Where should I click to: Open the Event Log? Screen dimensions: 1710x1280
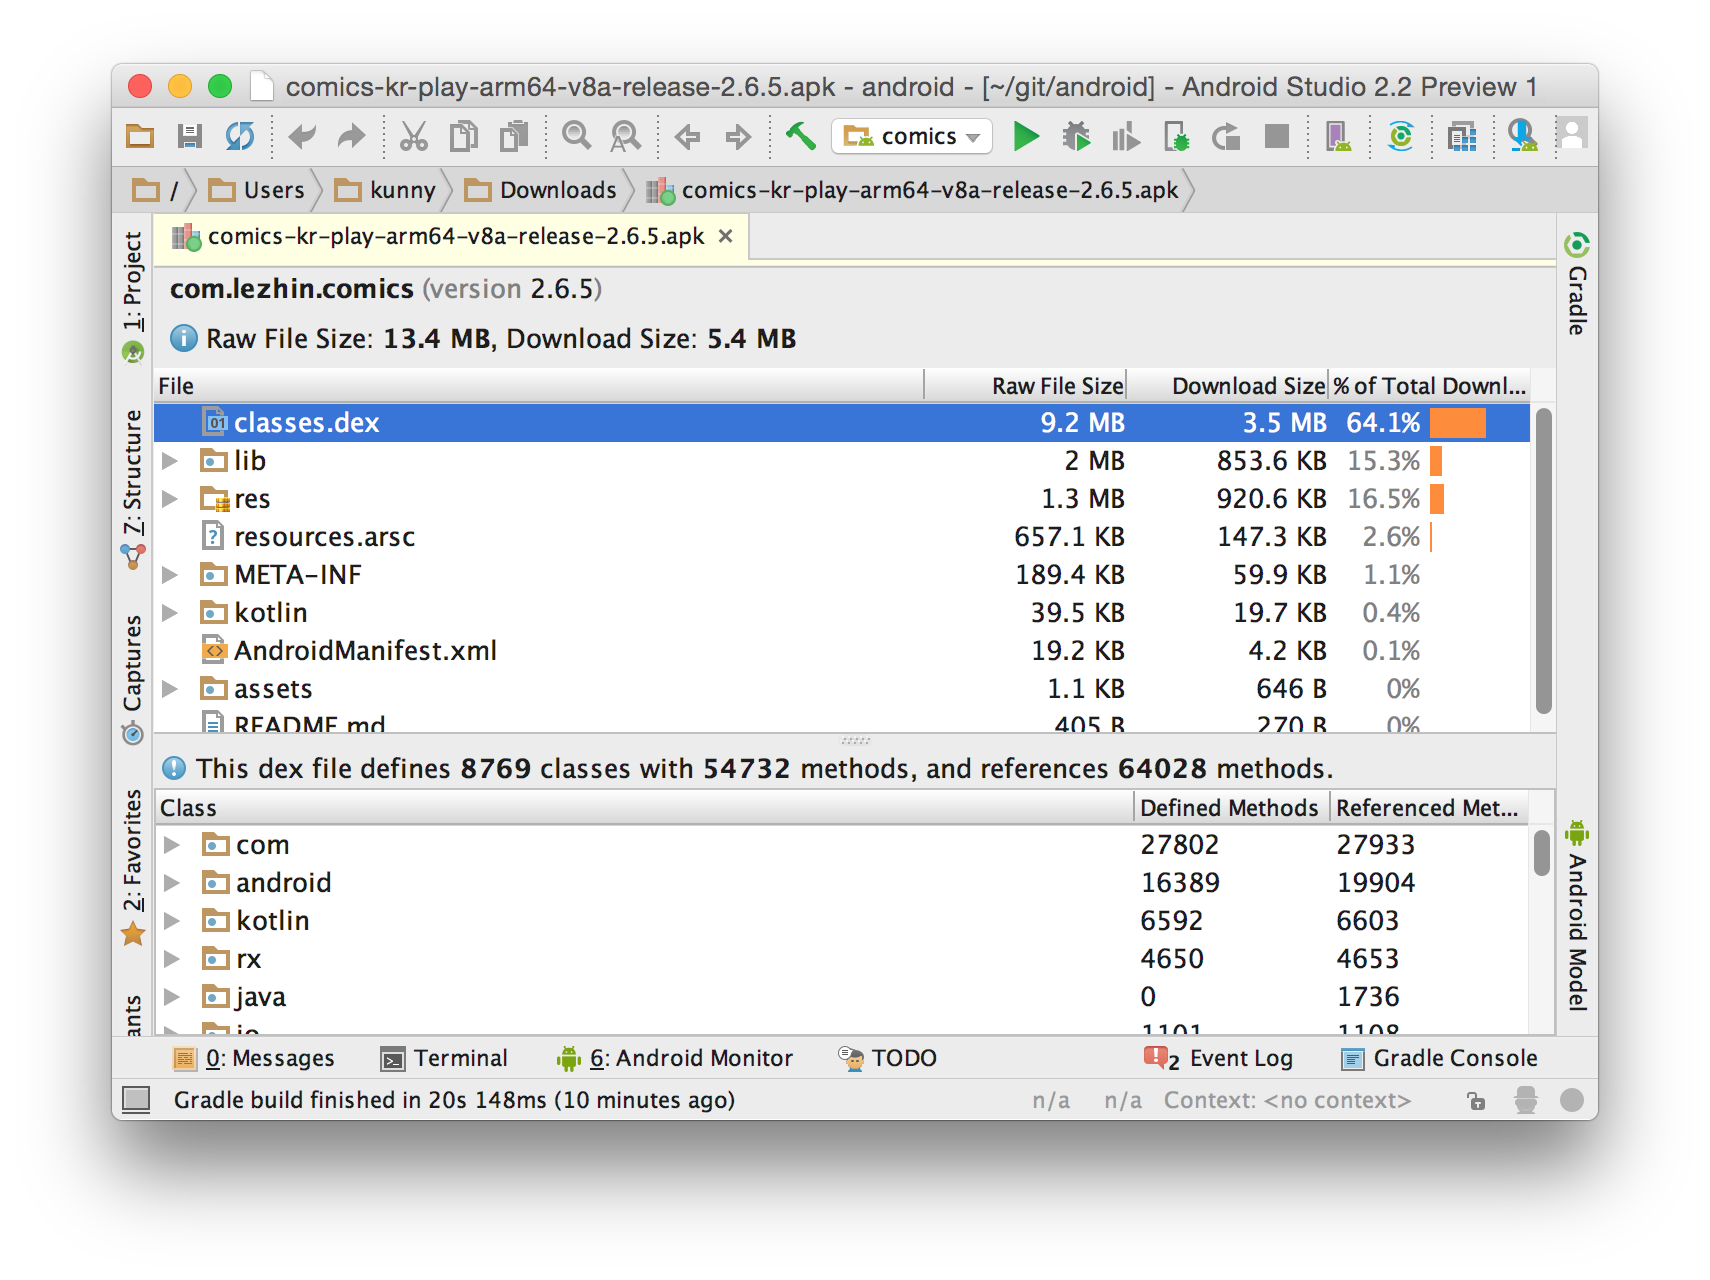[x=1219, y=1058]
